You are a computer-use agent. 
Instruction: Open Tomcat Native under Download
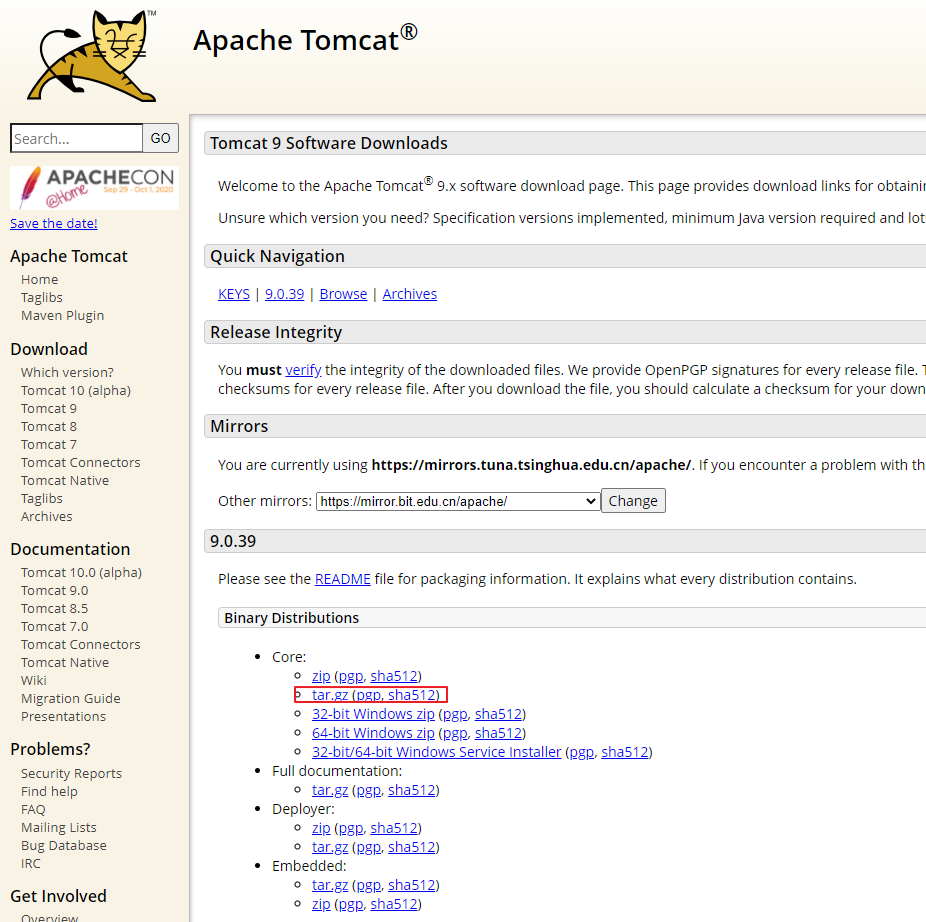pyautogui.click(x=65, y=480)
